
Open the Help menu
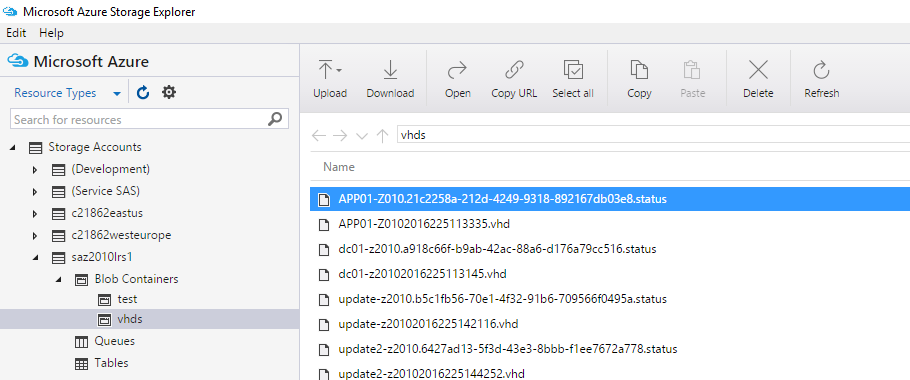(51, 33)
